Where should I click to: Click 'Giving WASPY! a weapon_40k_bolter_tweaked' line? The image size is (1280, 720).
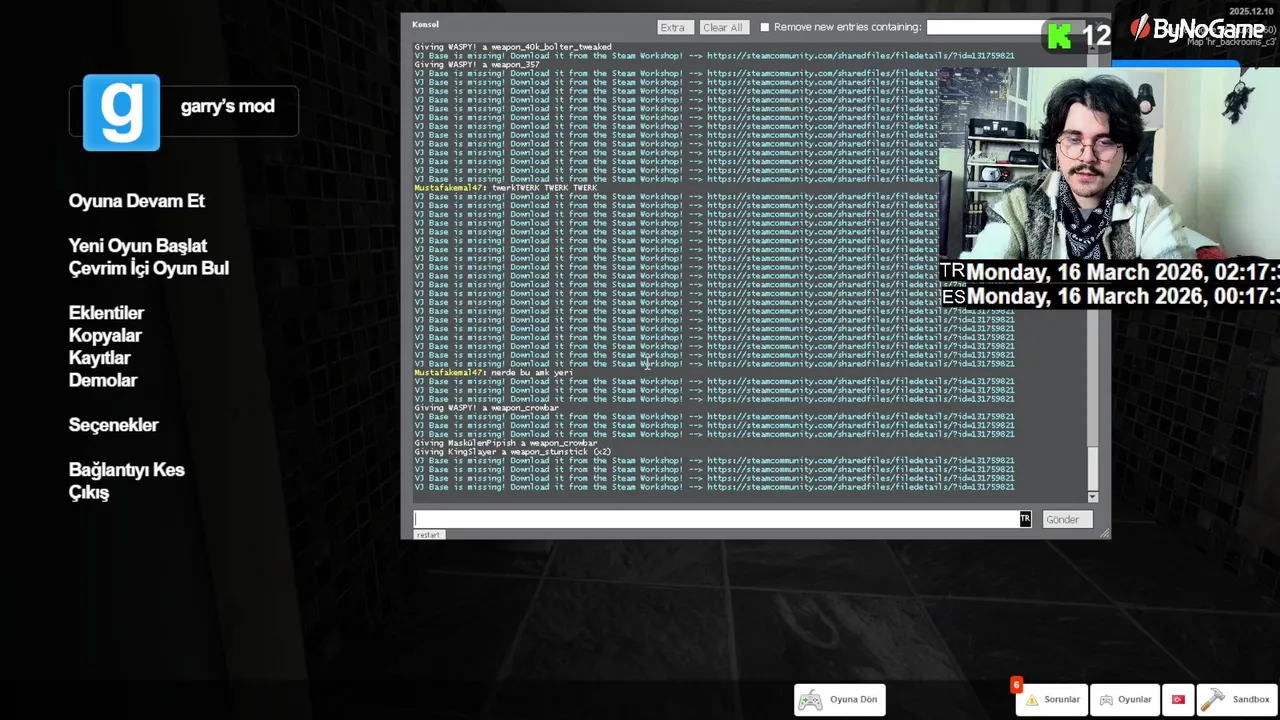click(513, 47)
